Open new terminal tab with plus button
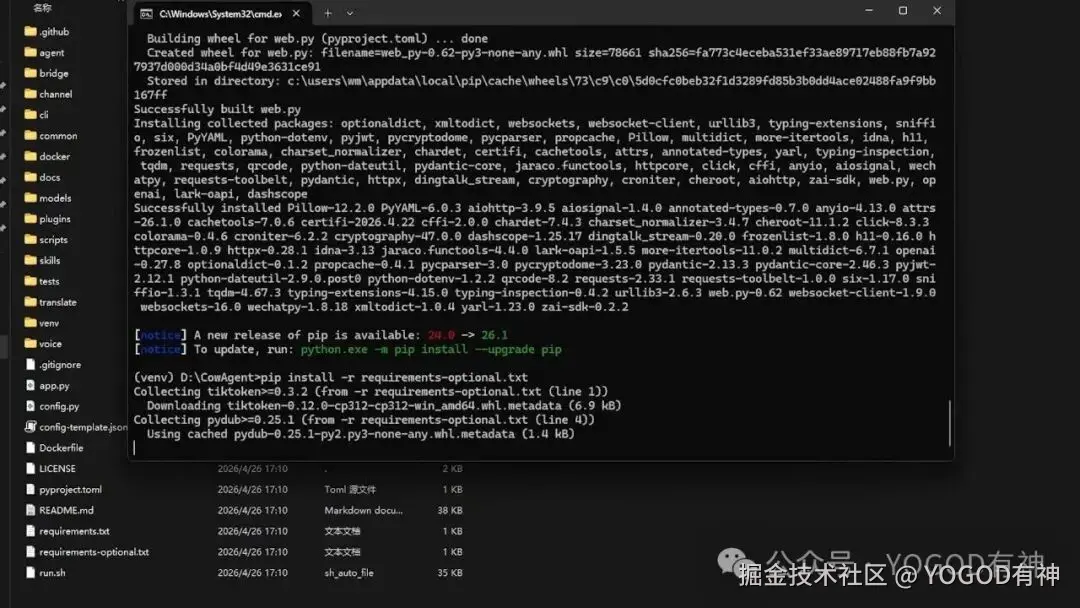 point(328,13)
